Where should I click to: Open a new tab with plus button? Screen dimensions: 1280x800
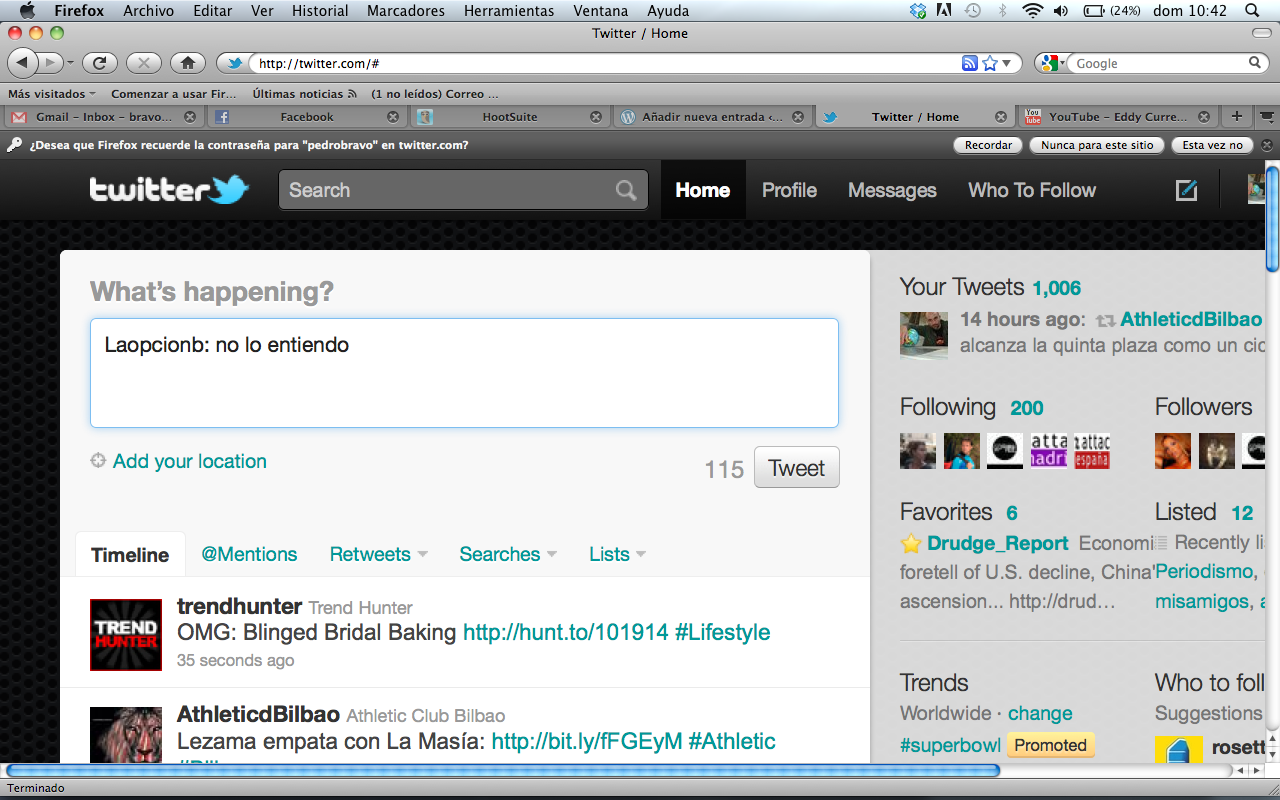pos(1237,116)
